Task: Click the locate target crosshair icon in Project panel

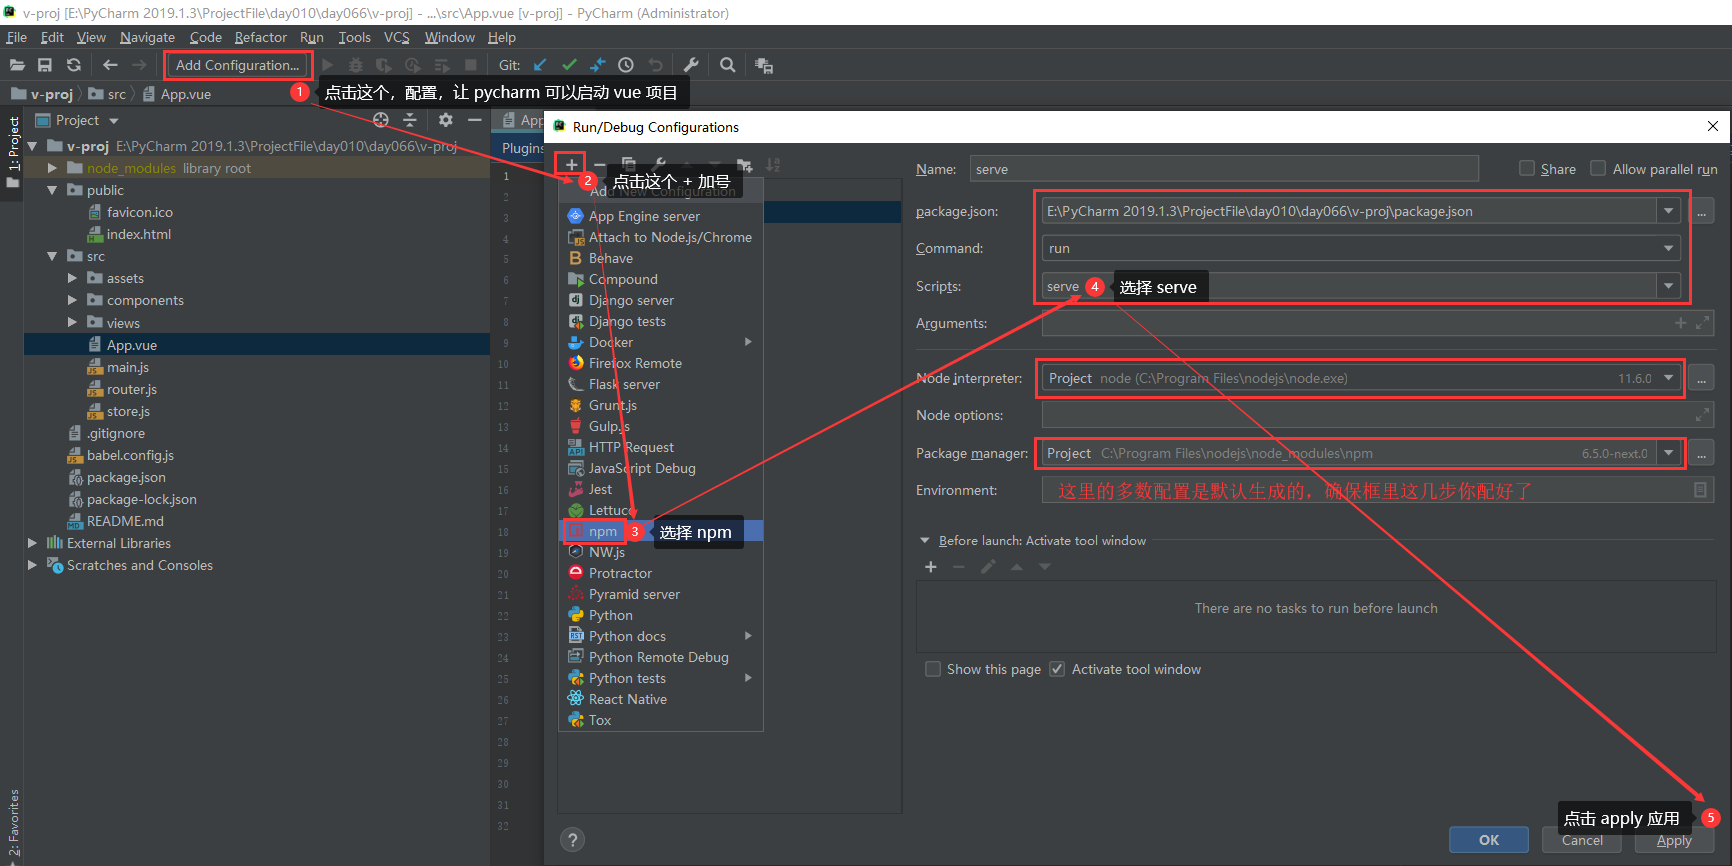Action: pos(381,120)
